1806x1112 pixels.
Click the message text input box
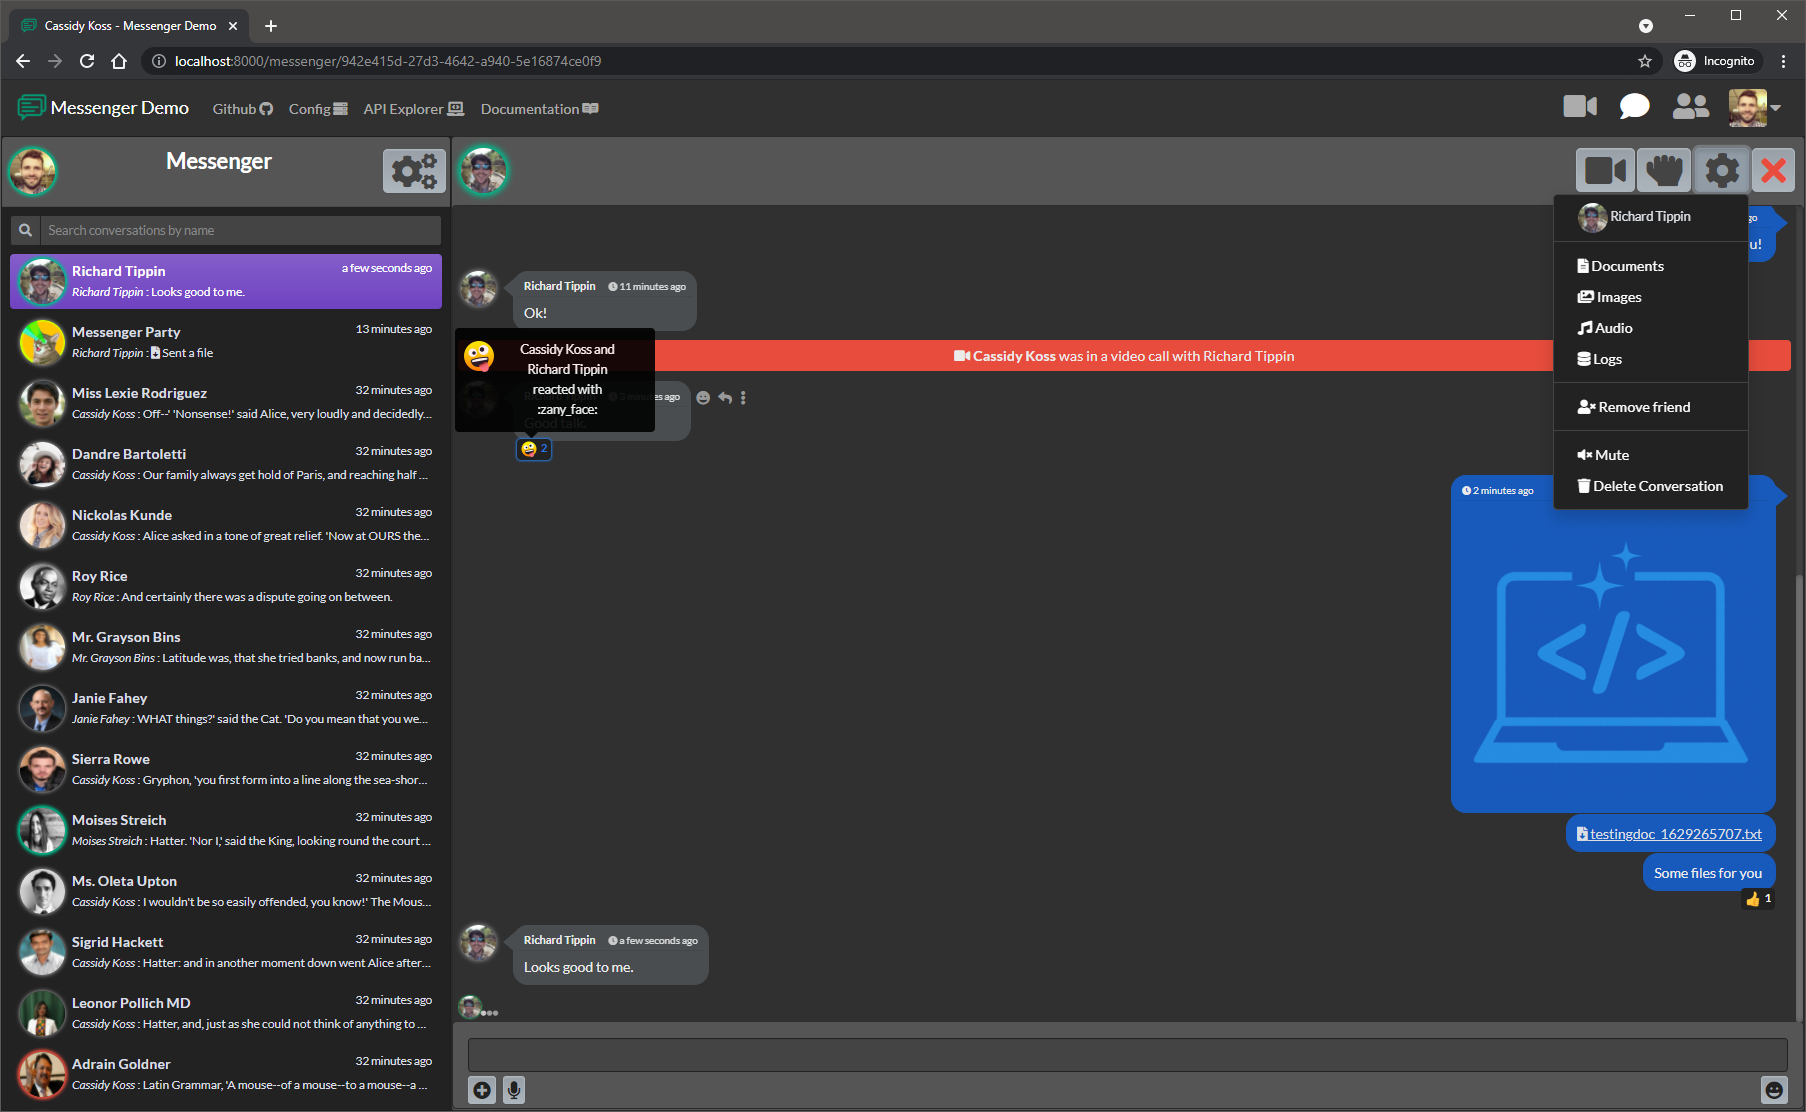click(x=1127, y=1055)
